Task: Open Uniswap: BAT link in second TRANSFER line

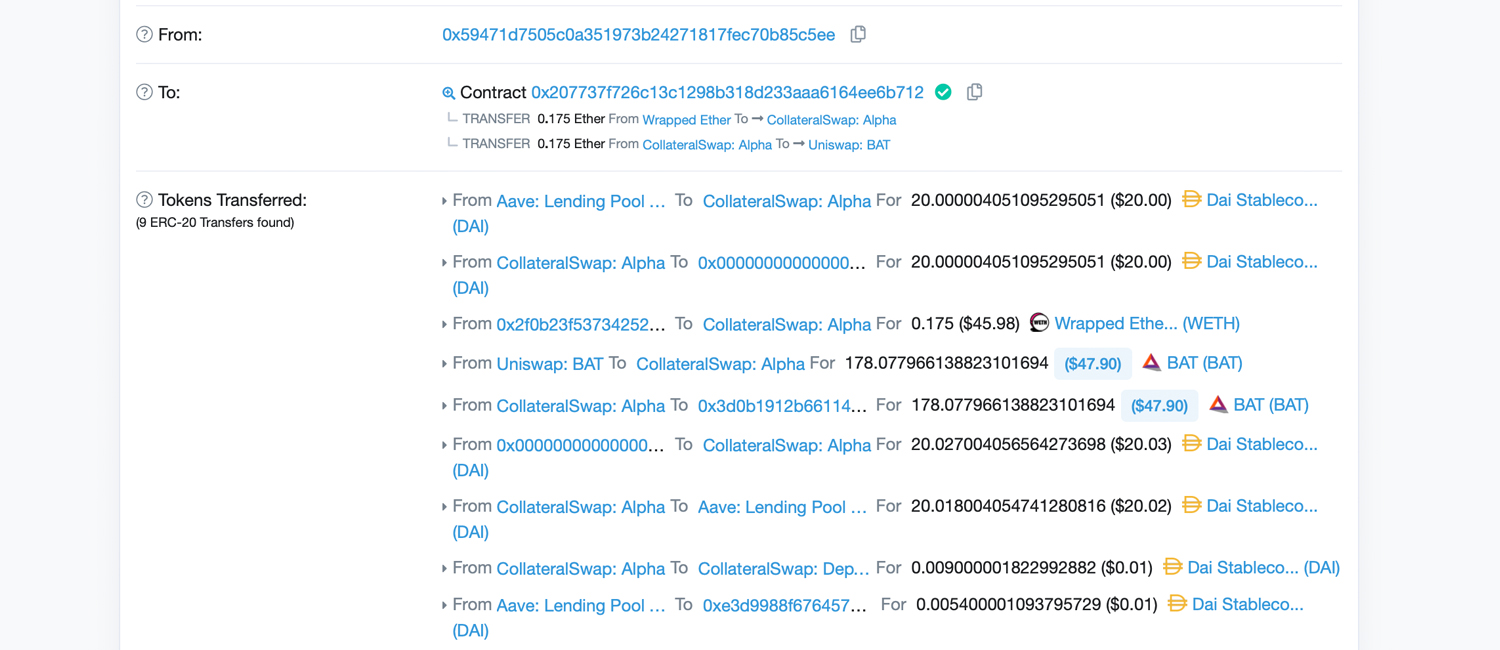Action: [x=849, y=145]
